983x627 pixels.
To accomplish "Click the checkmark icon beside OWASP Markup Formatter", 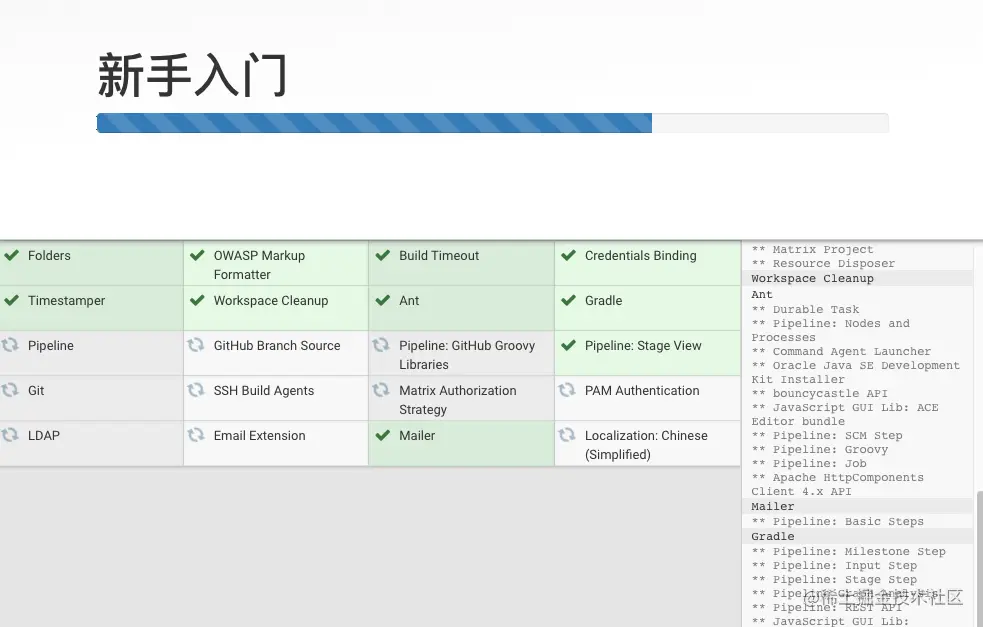I will pos(197,255).
